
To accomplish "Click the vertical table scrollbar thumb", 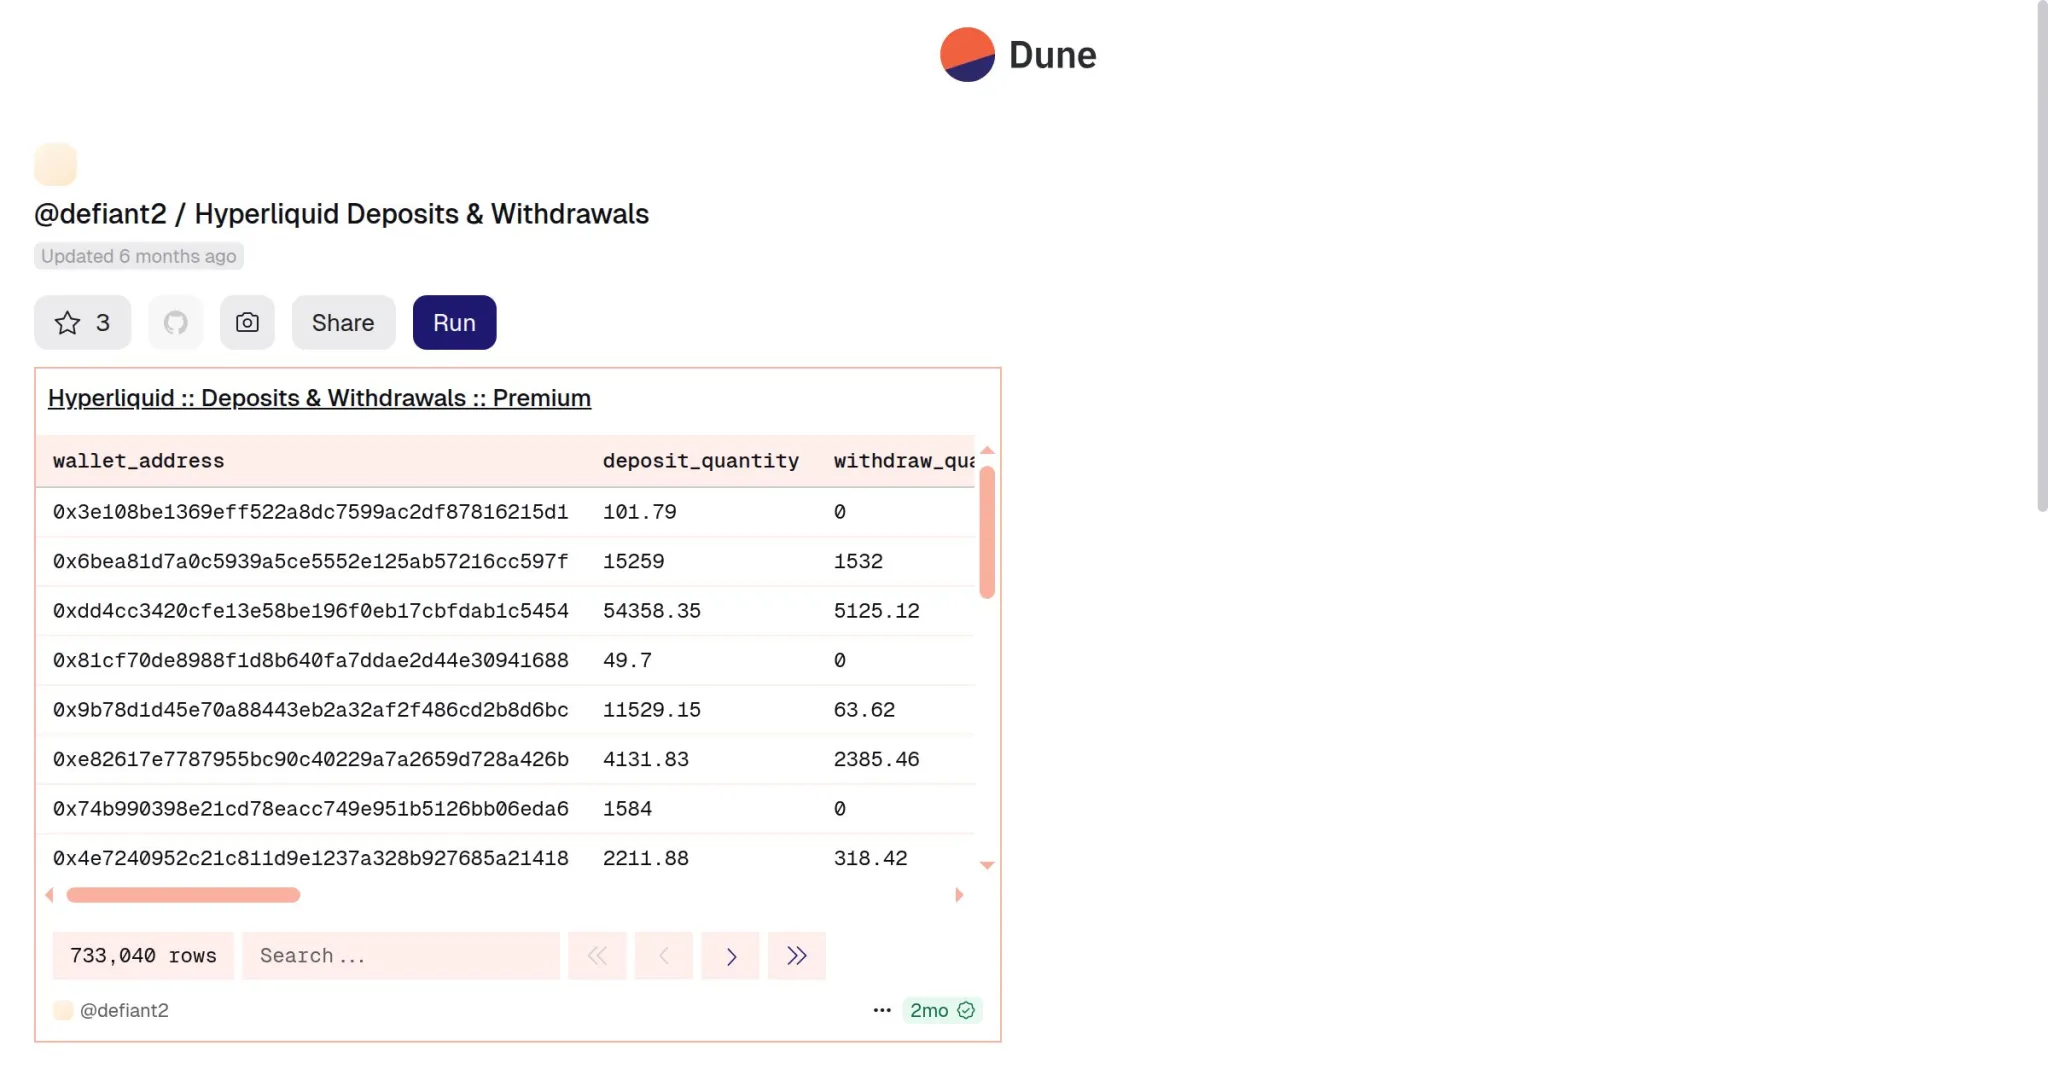I will pos(987,532).
